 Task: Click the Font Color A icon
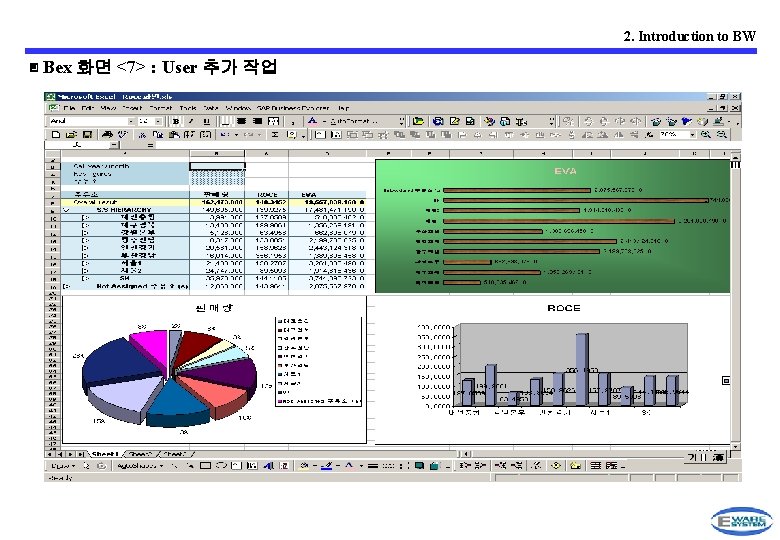pos(312,121)
